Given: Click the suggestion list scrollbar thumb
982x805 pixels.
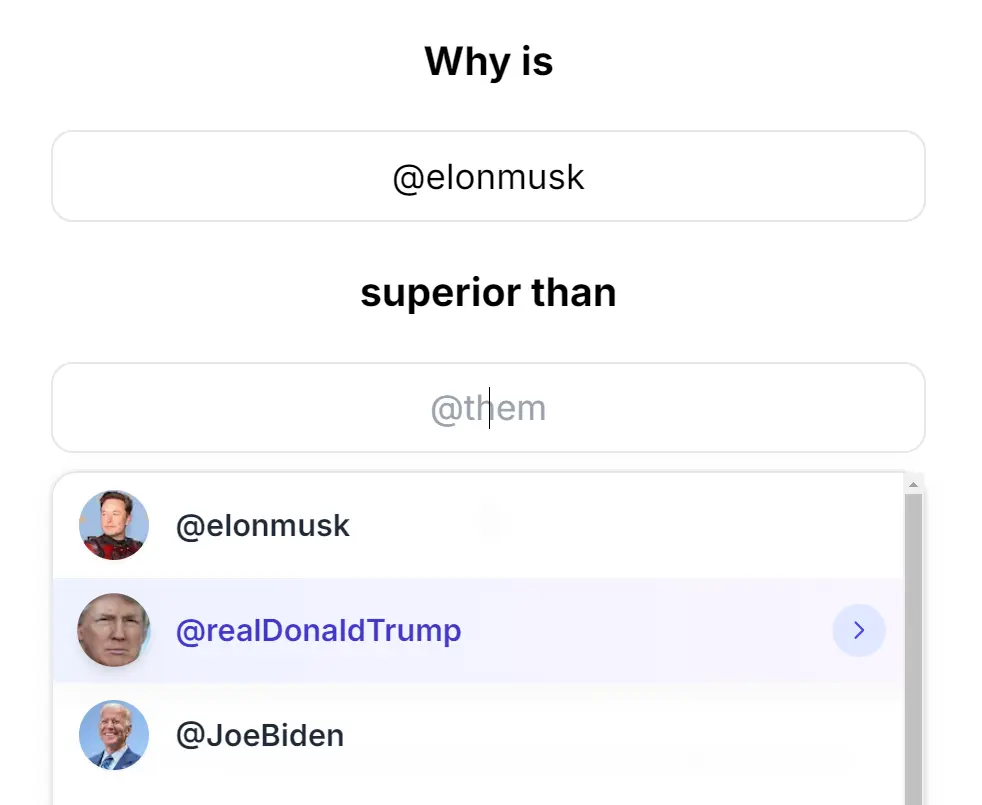Looking at the screenshot, I should pyautogui.click(x=913, y=640).
